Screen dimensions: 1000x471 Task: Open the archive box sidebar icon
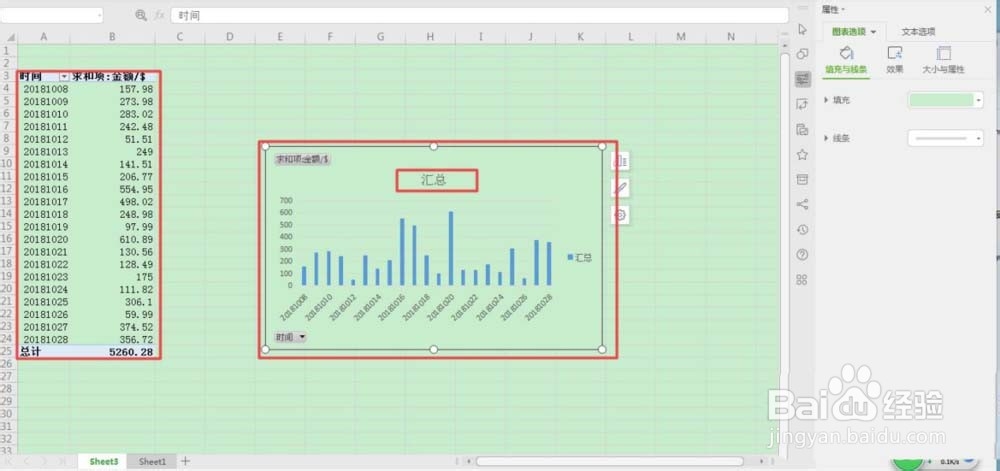click(x=802, y=180)
